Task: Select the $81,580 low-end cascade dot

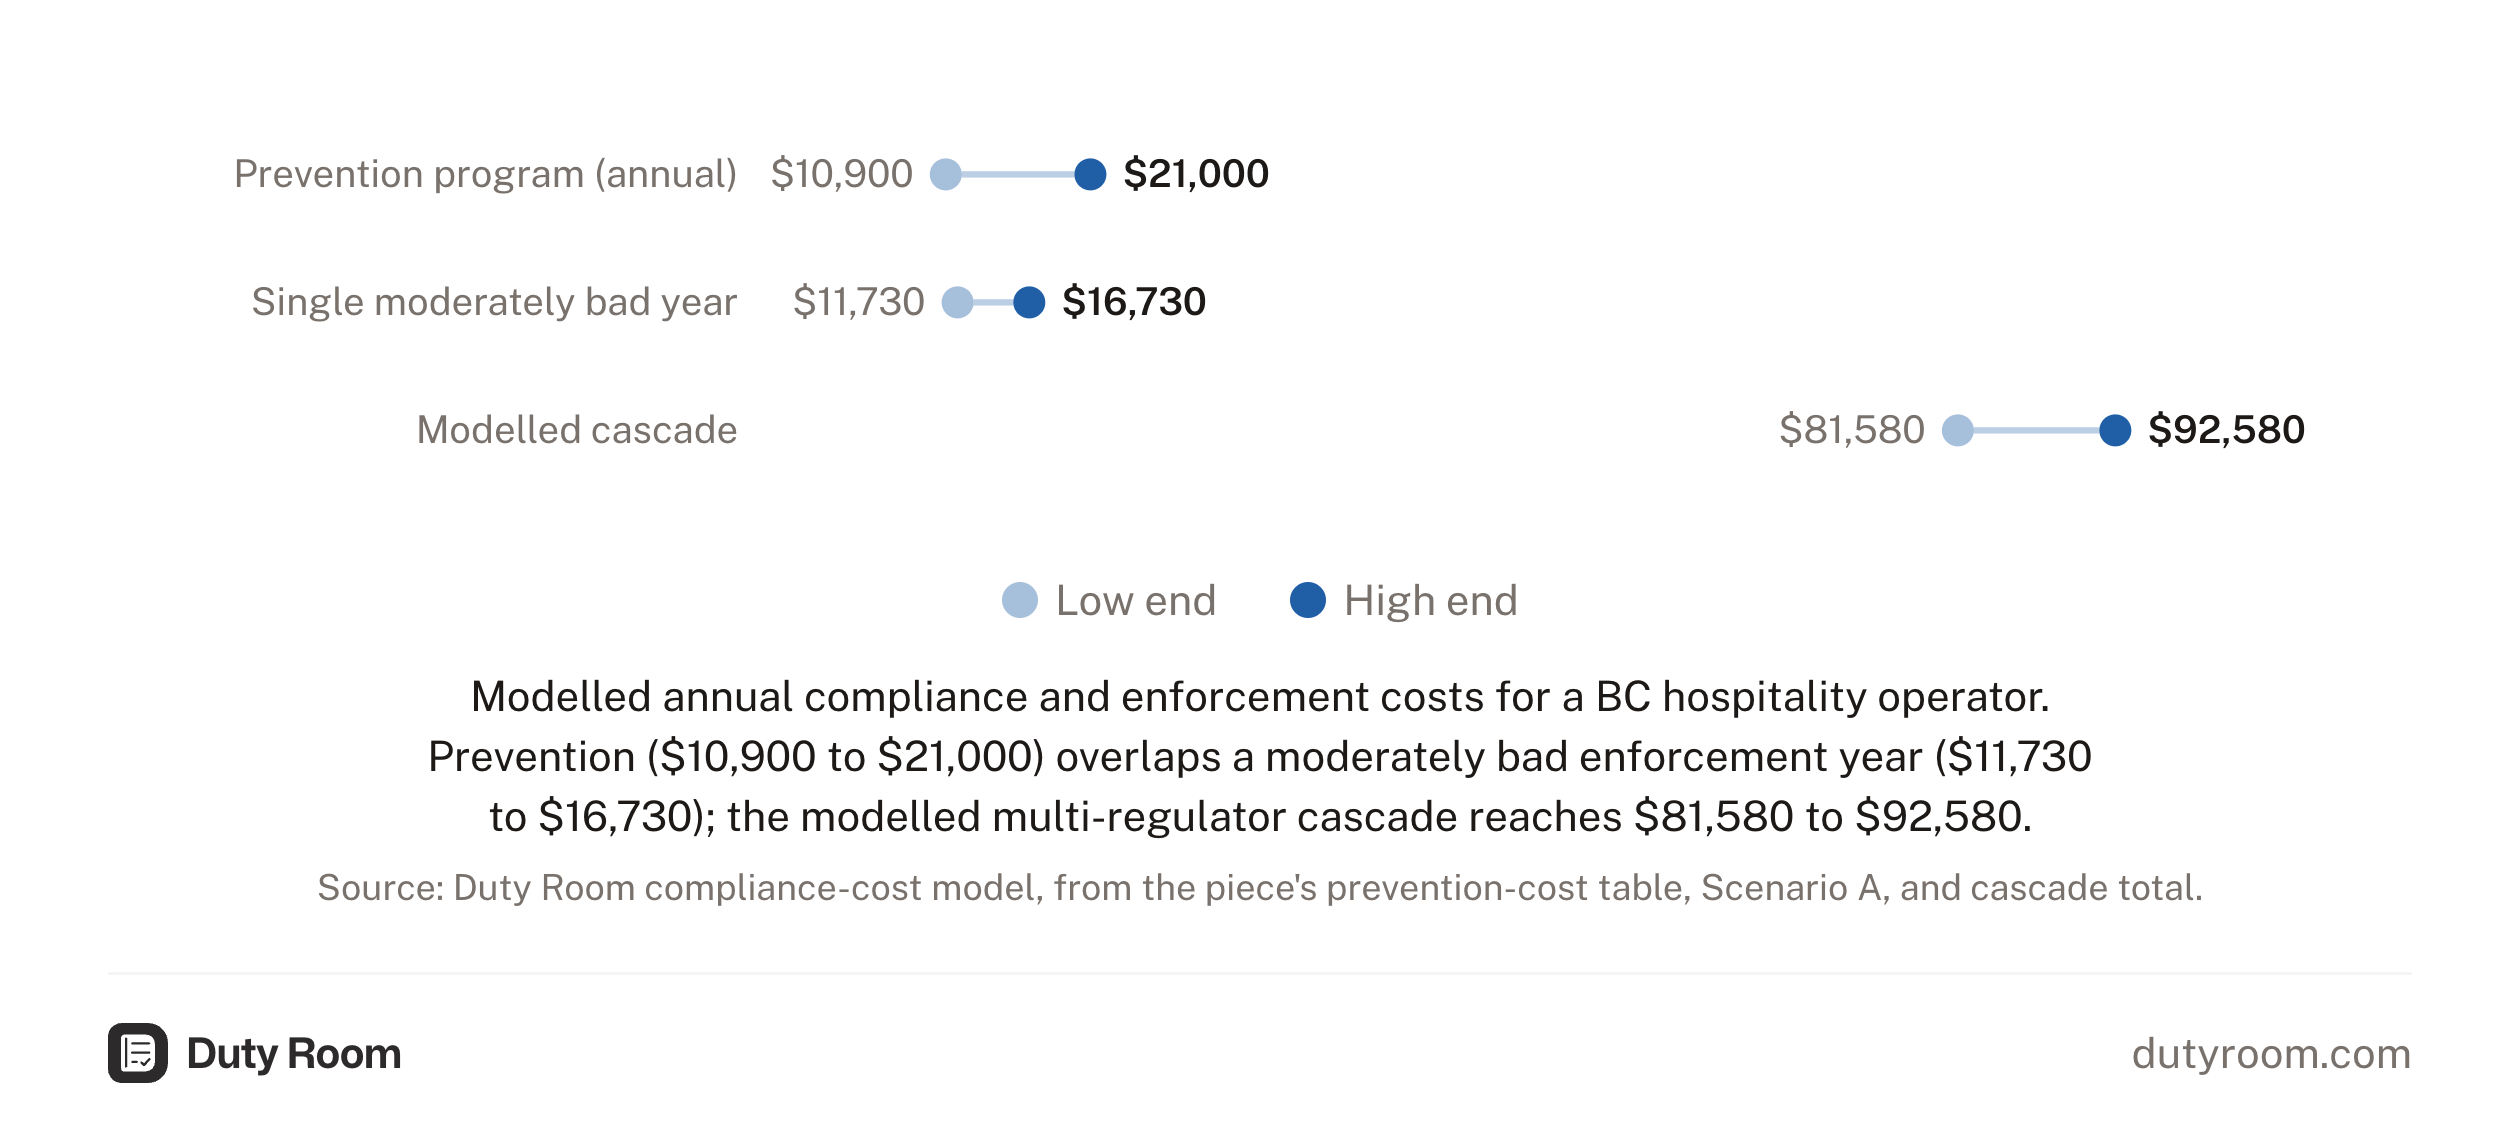Action: point(1958,430)
